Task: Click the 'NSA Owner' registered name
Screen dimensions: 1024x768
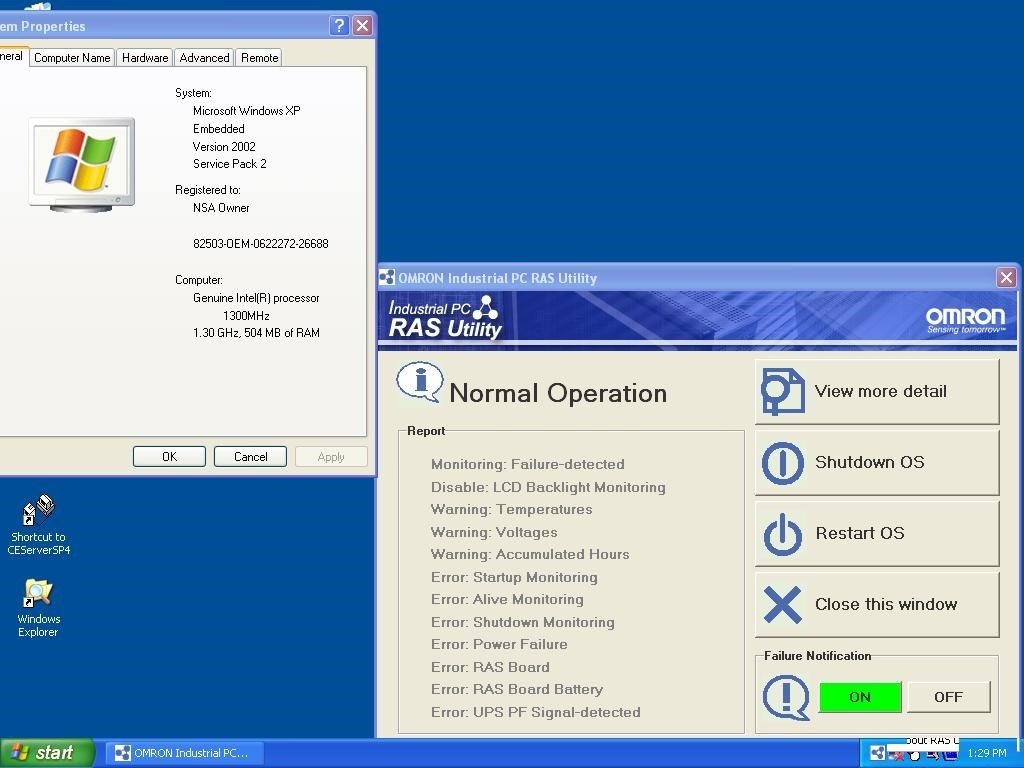Action: tap(221, 208)
